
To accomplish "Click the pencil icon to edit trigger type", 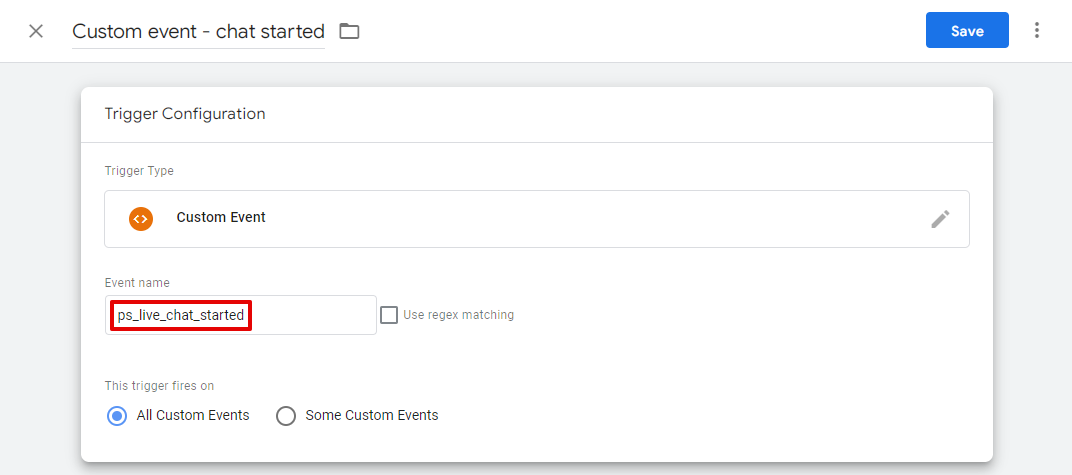I will [x=940, y=219].
